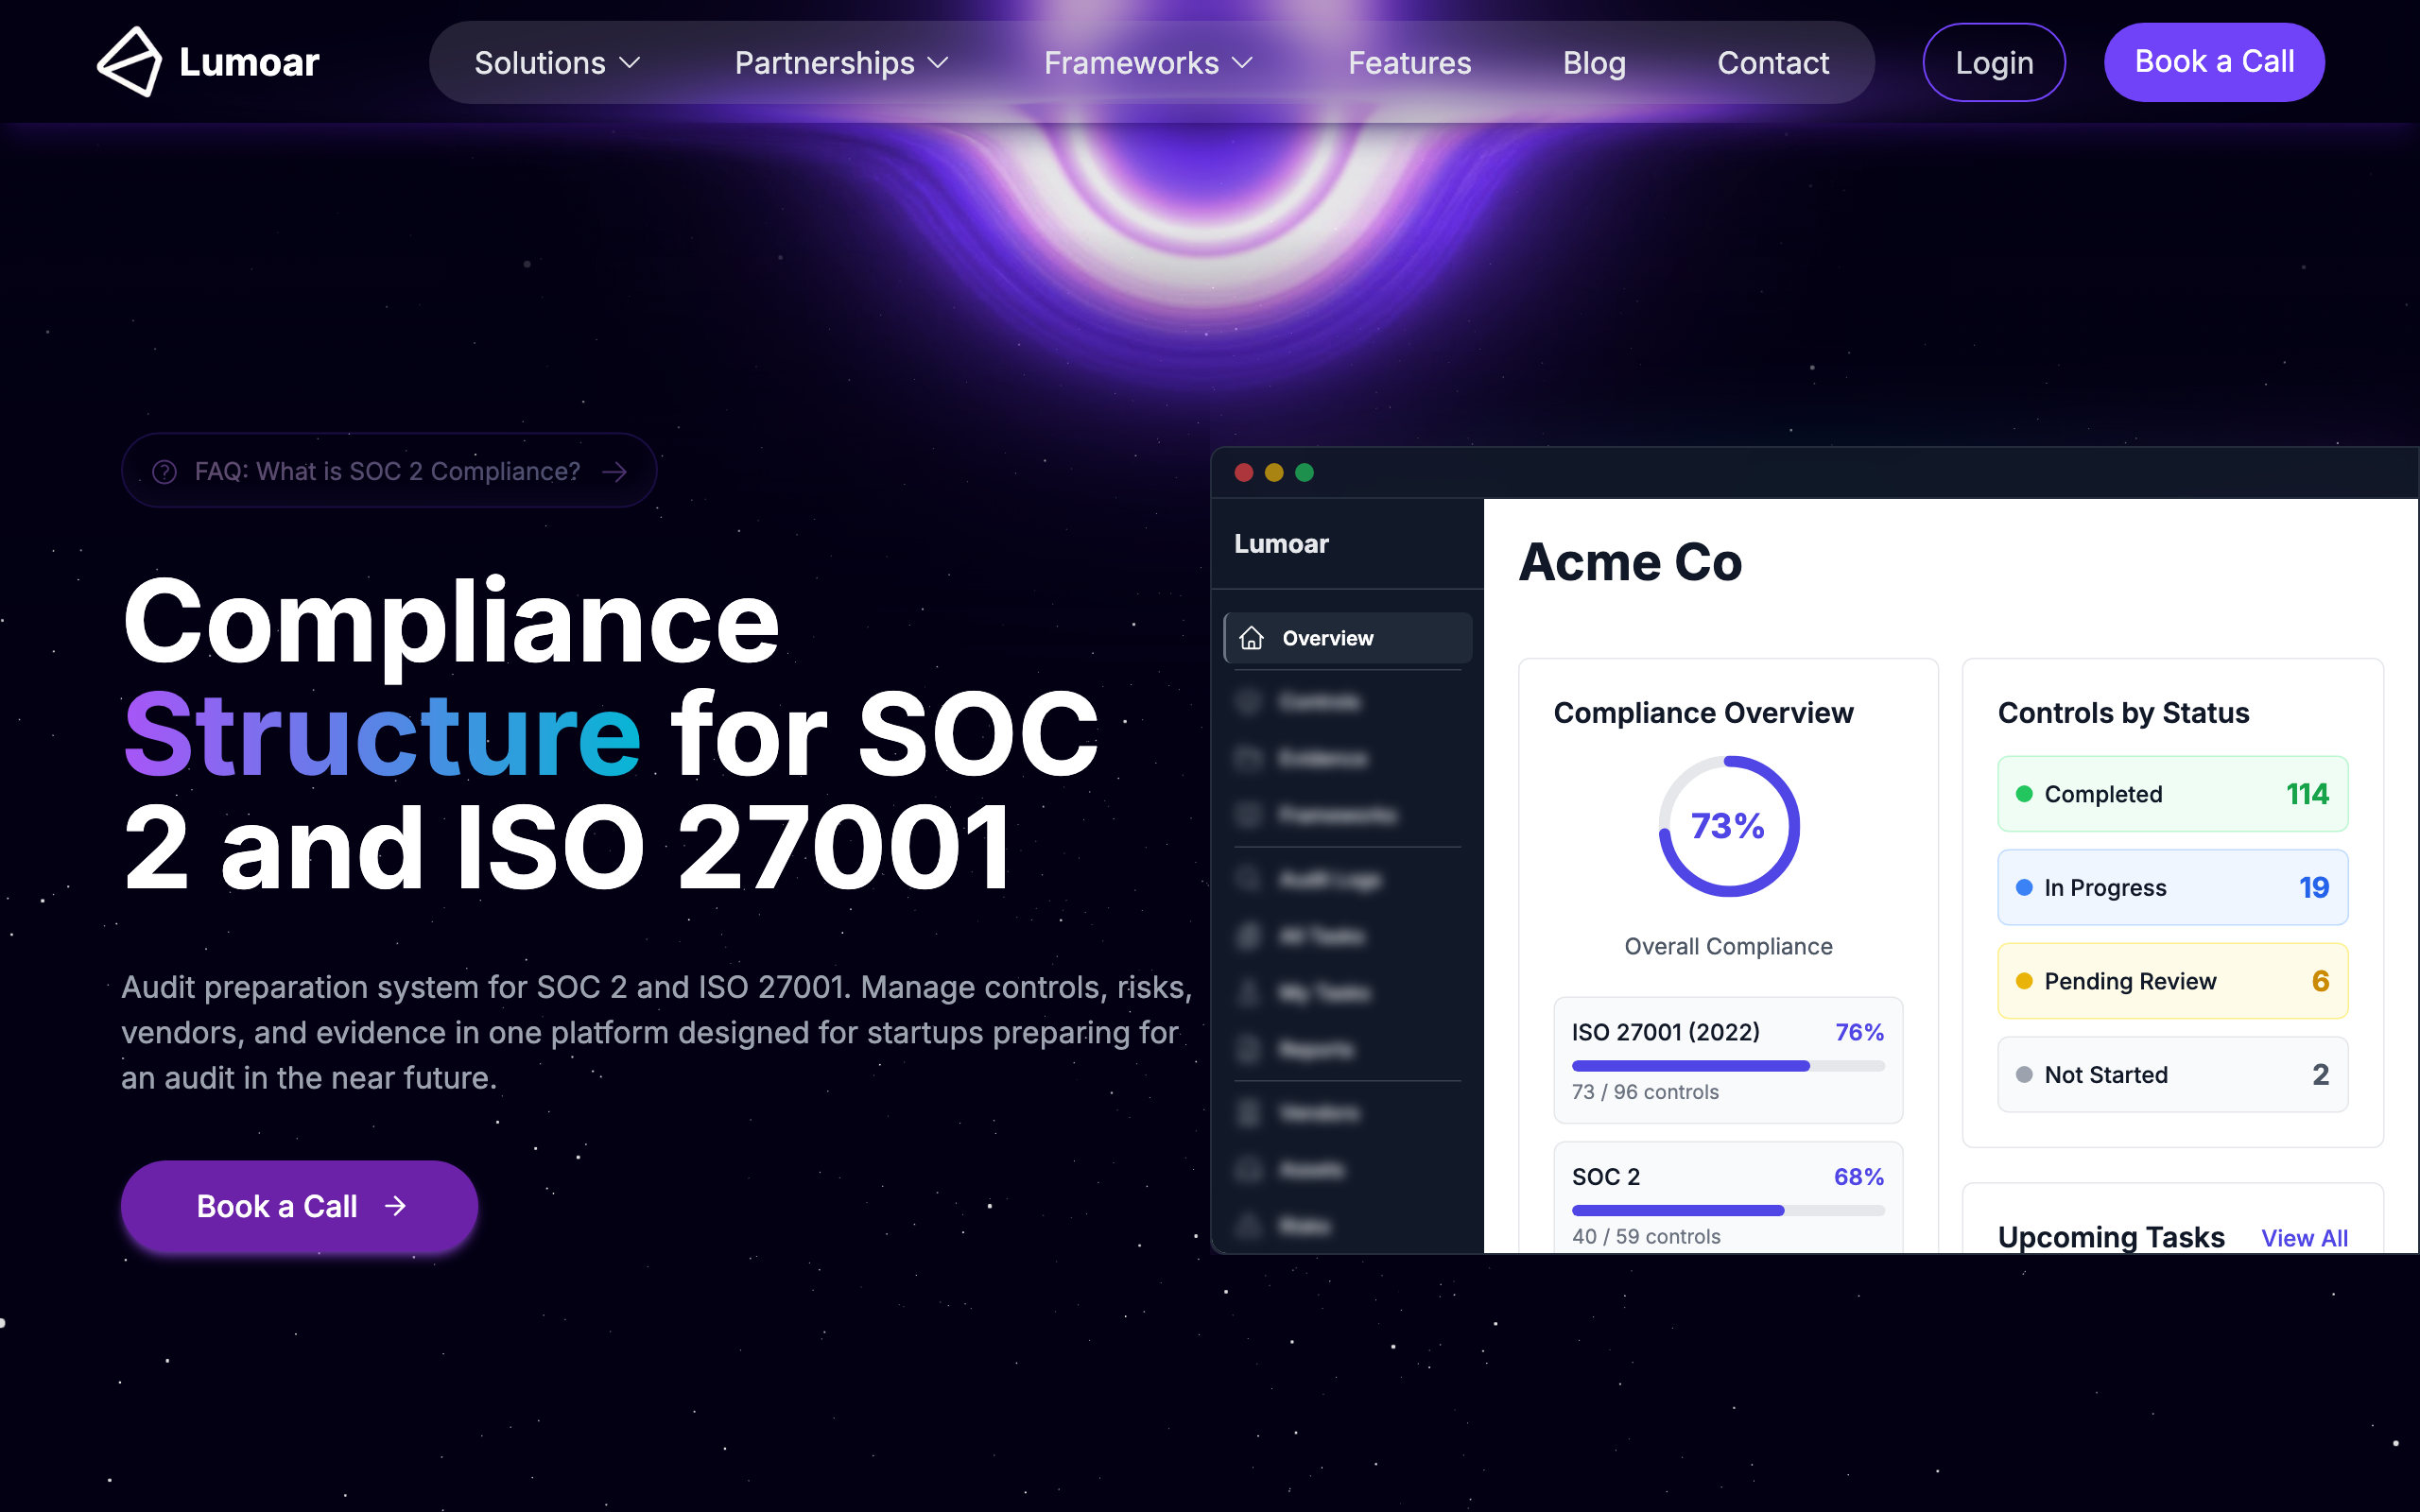Viewport: 2420px width, 1512px height.
Task: Open the Partnerships dropdown chevron
Action: click(938, 63)
